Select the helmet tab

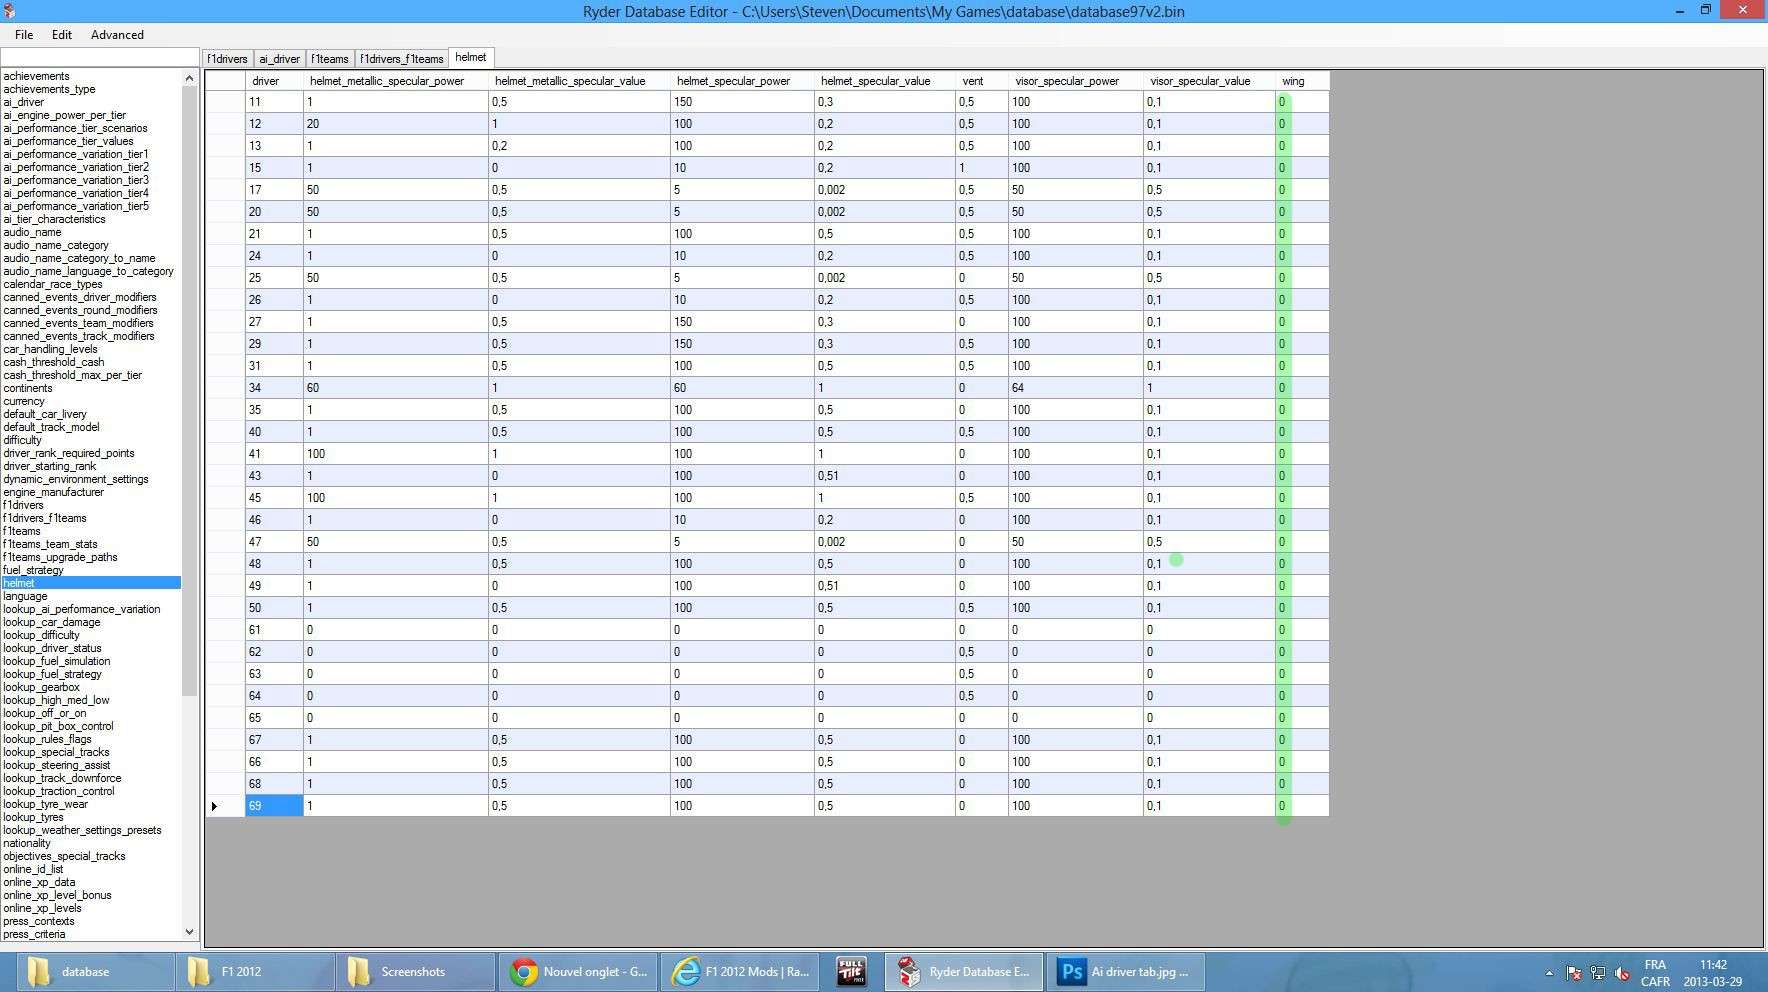(471, 58)
